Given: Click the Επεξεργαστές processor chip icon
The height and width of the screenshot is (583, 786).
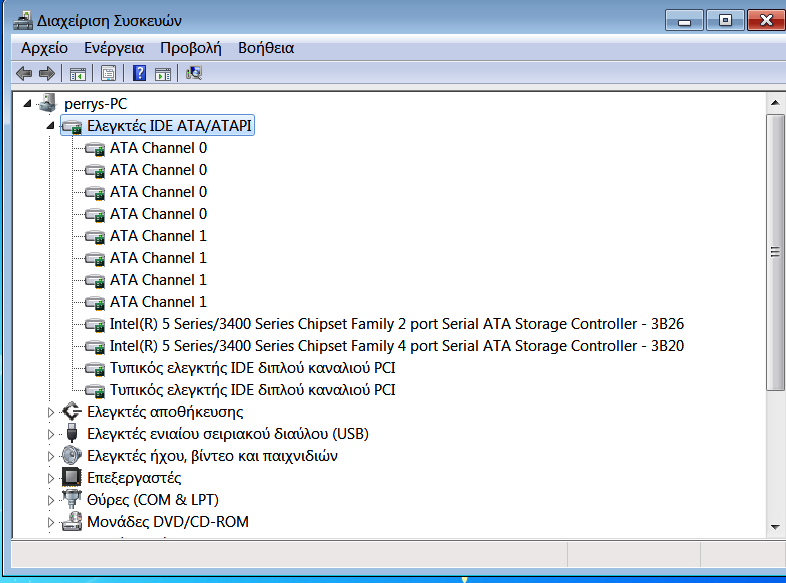Looking at the screenshot, I should tap(71, 477).
